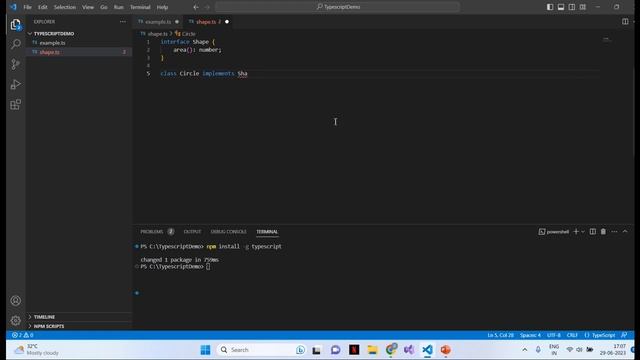Go forward with navigation arrow
Screen dimensions: 640x360
[207, 7]
